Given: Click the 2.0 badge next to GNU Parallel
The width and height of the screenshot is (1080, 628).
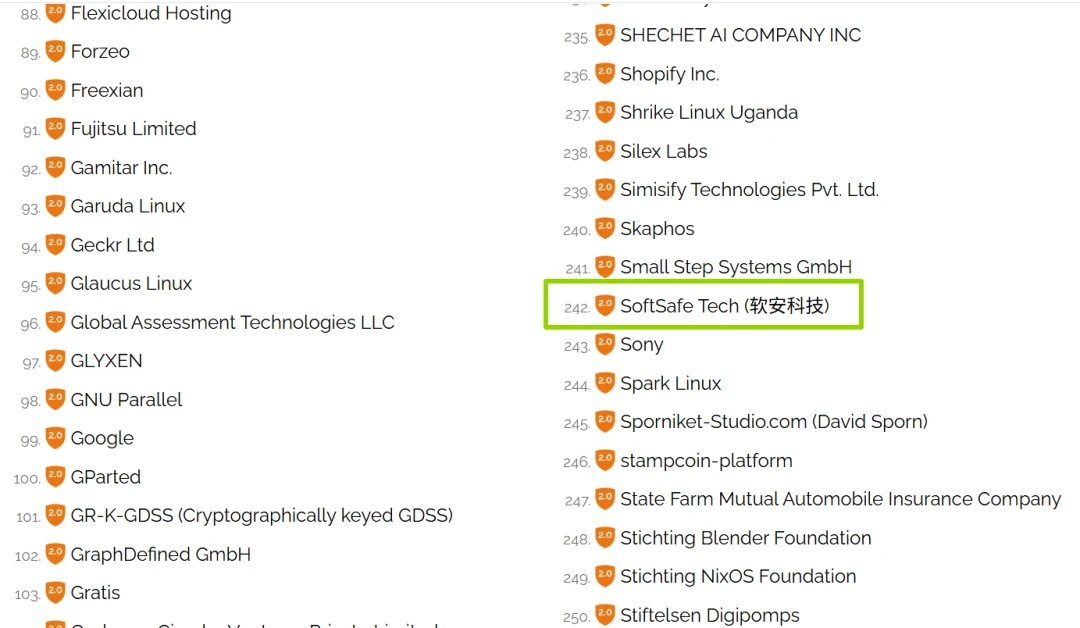Looking at the screenshot, I should click(55, 399).
